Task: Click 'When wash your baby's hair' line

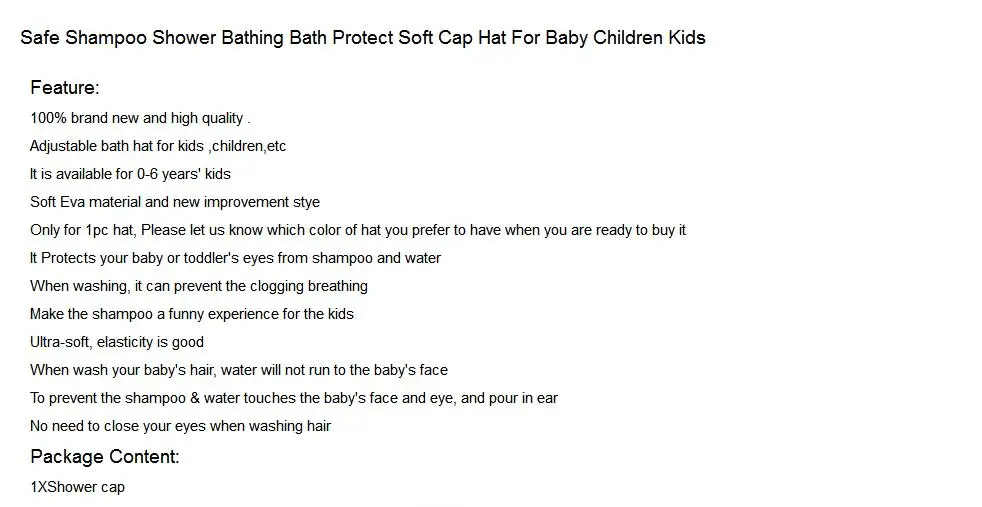Action: pos(239,370)
